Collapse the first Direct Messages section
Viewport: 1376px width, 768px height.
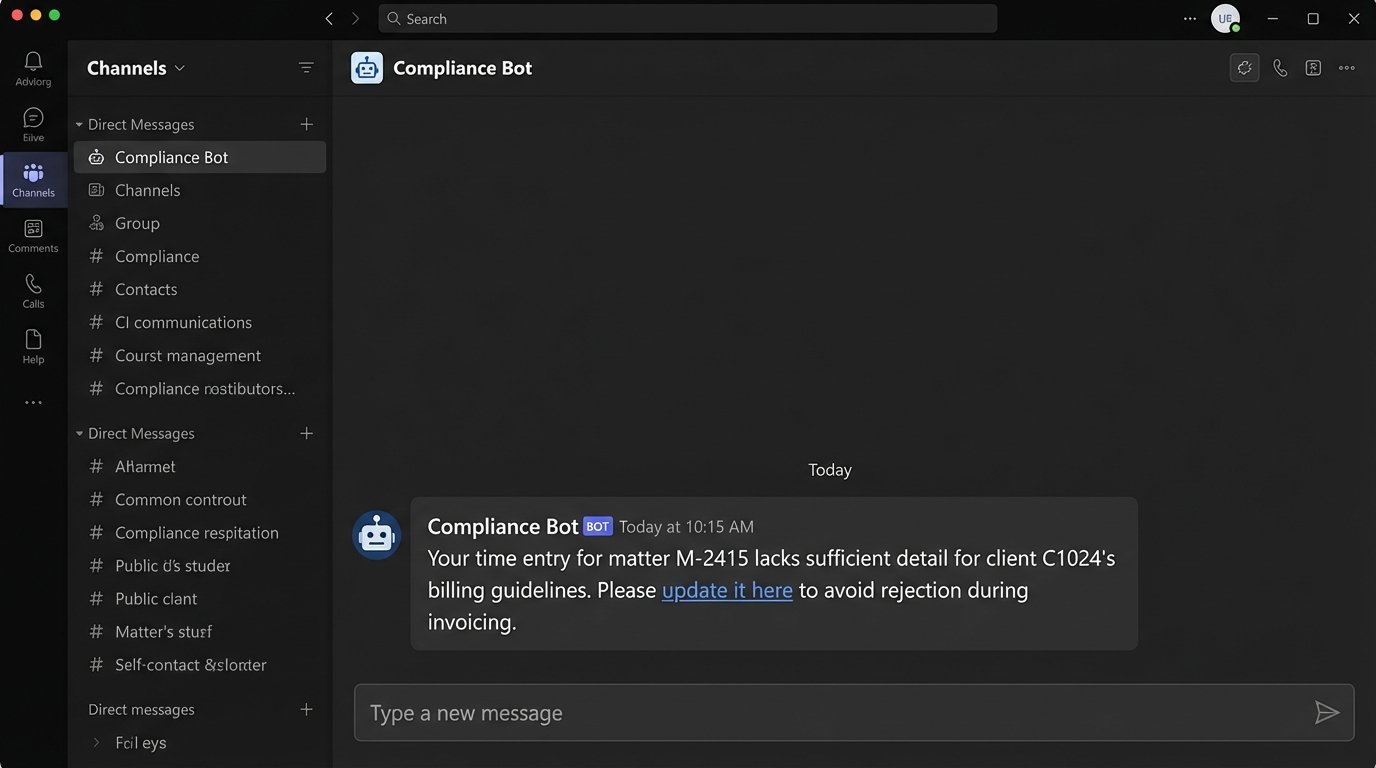pyautogui.click(x=79, y=125)
